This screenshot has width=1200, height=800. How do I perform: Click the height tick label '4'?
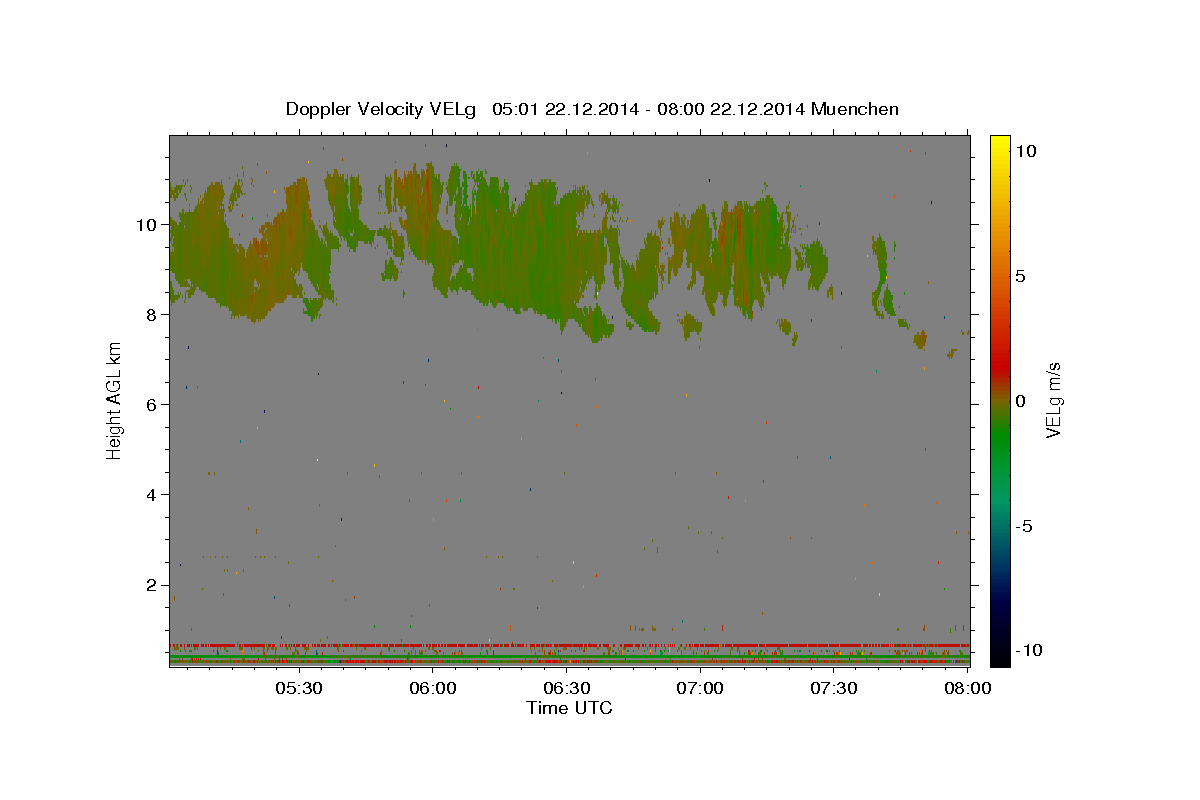[x=151, y=494]
